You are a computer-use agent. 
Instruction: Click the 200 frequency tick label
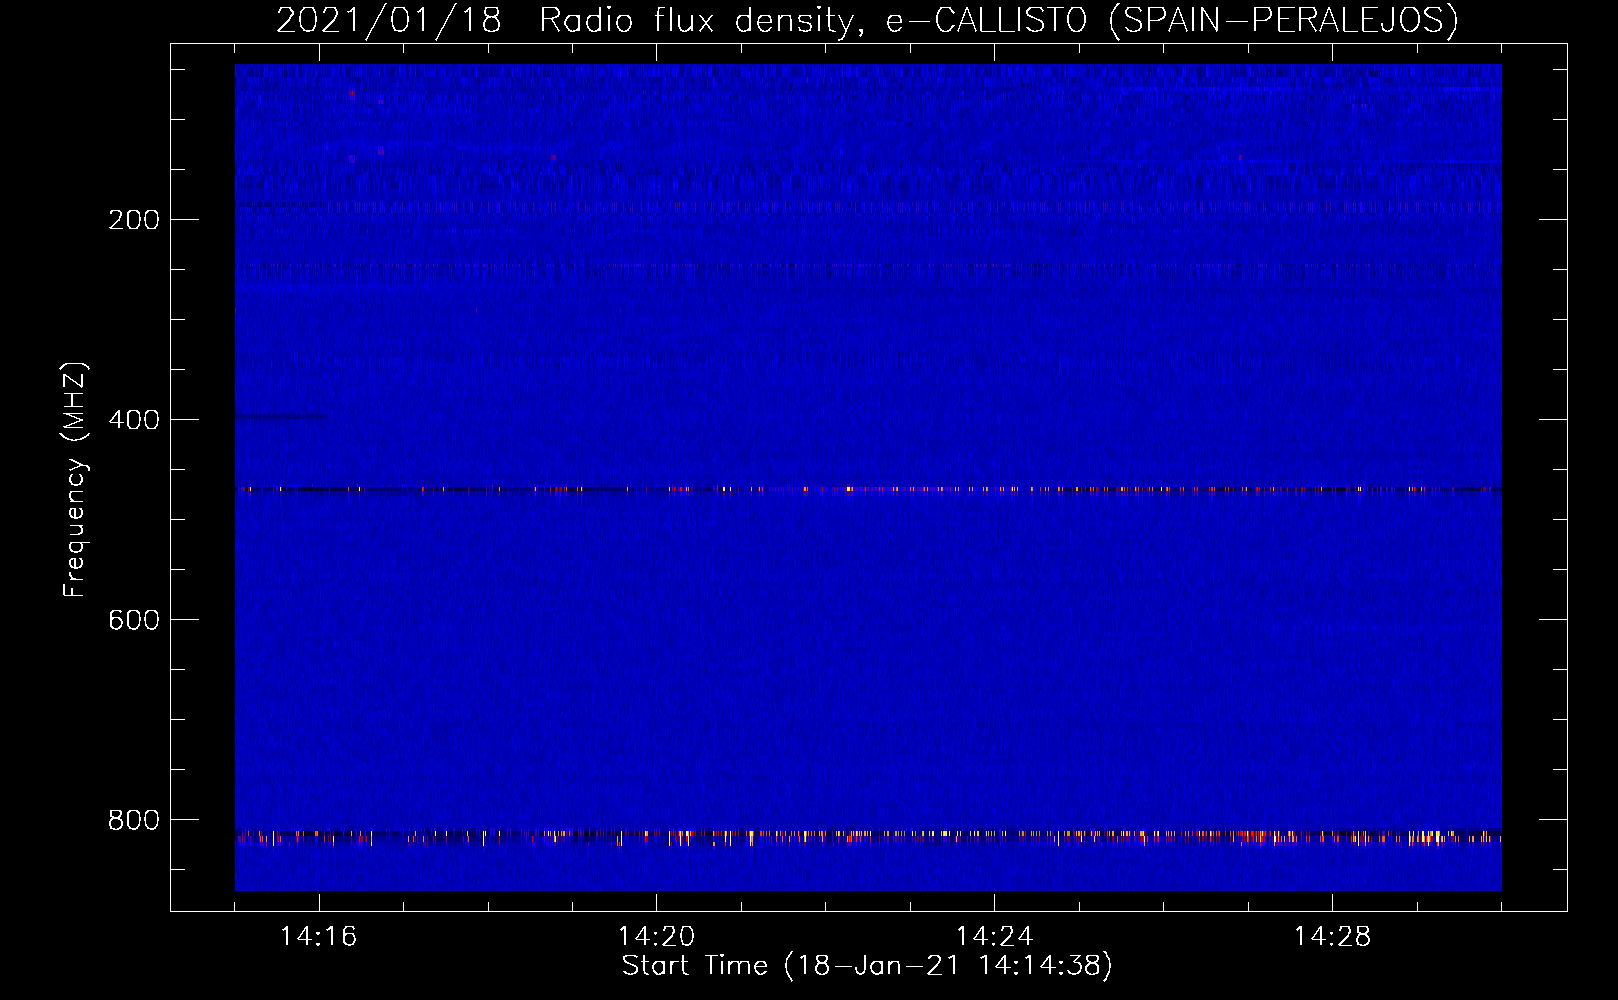[x=134, y=220]
